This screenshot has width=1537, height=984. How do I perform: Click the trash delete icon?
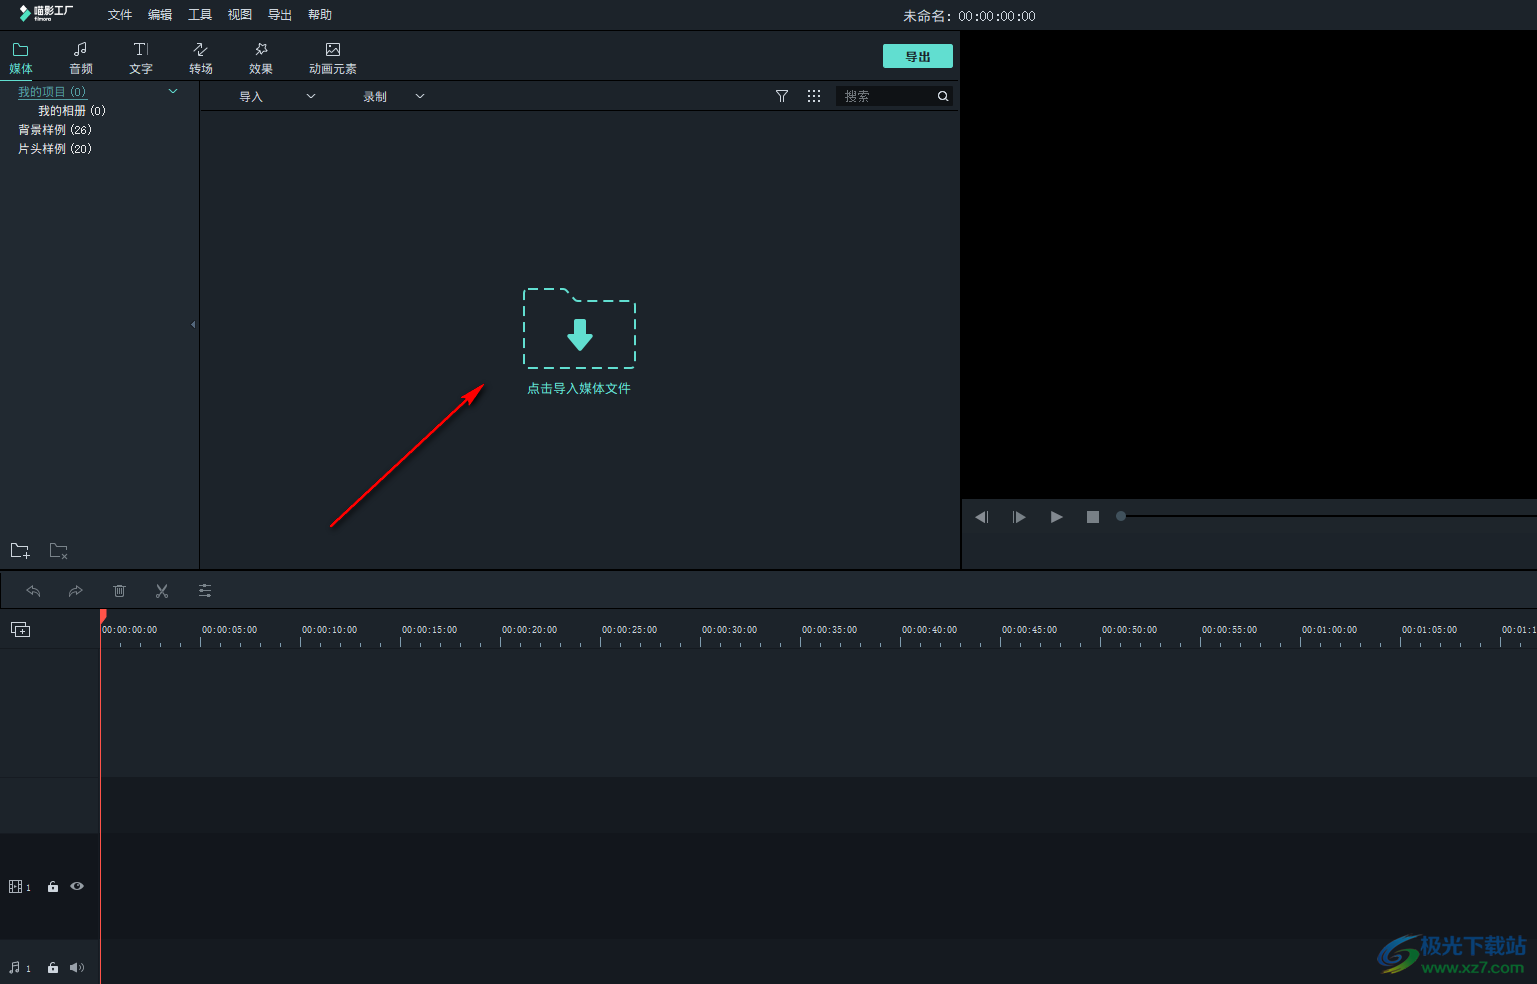119,591
